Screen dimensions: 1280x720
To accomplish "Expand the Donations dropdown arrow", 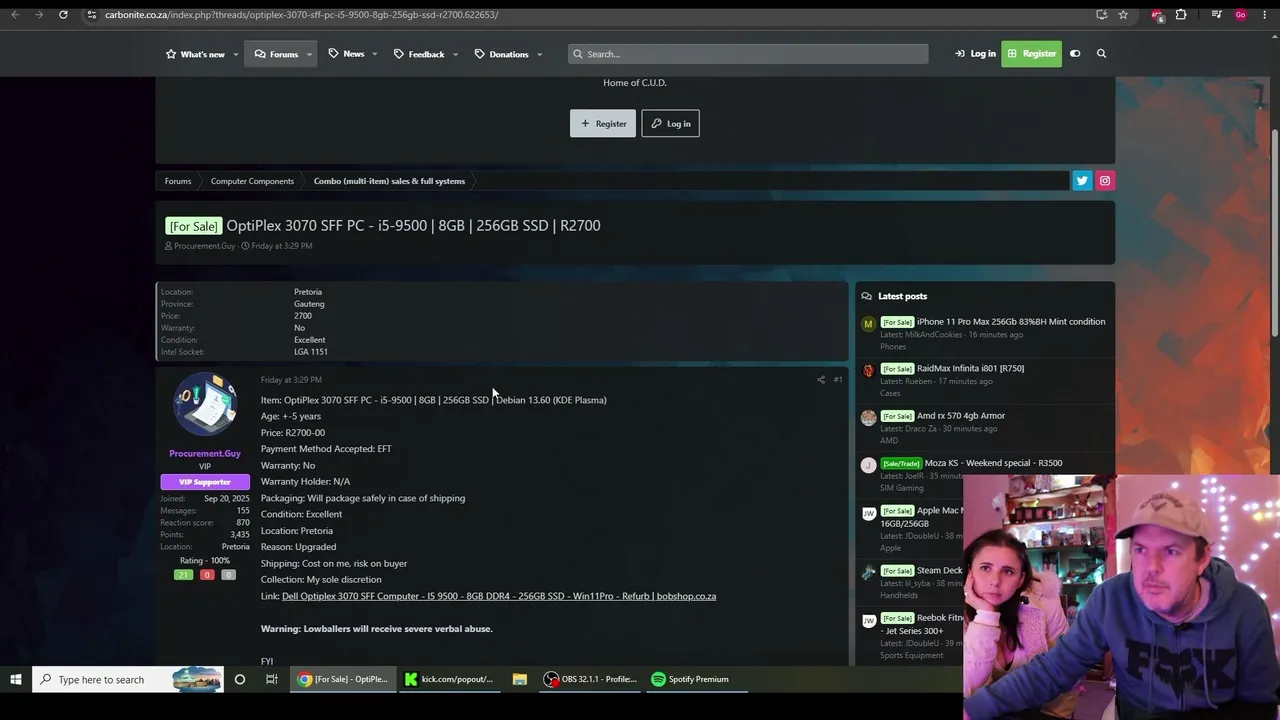I will coord(539,54).
